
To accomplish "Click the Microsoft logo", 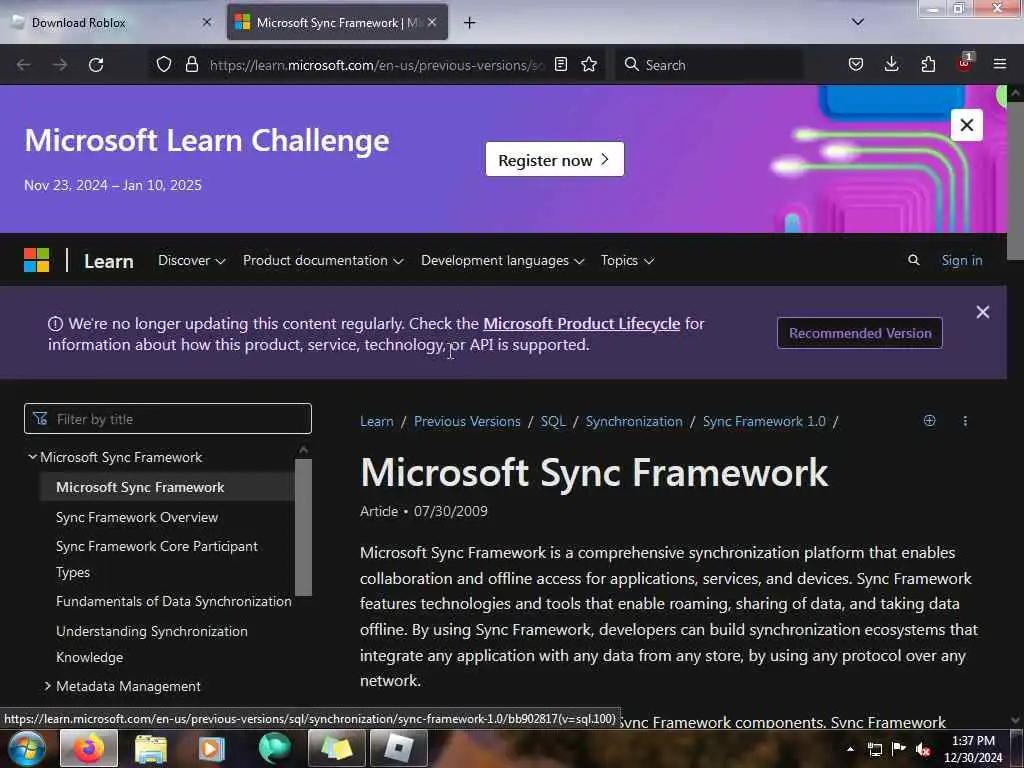I will [37, 260].
